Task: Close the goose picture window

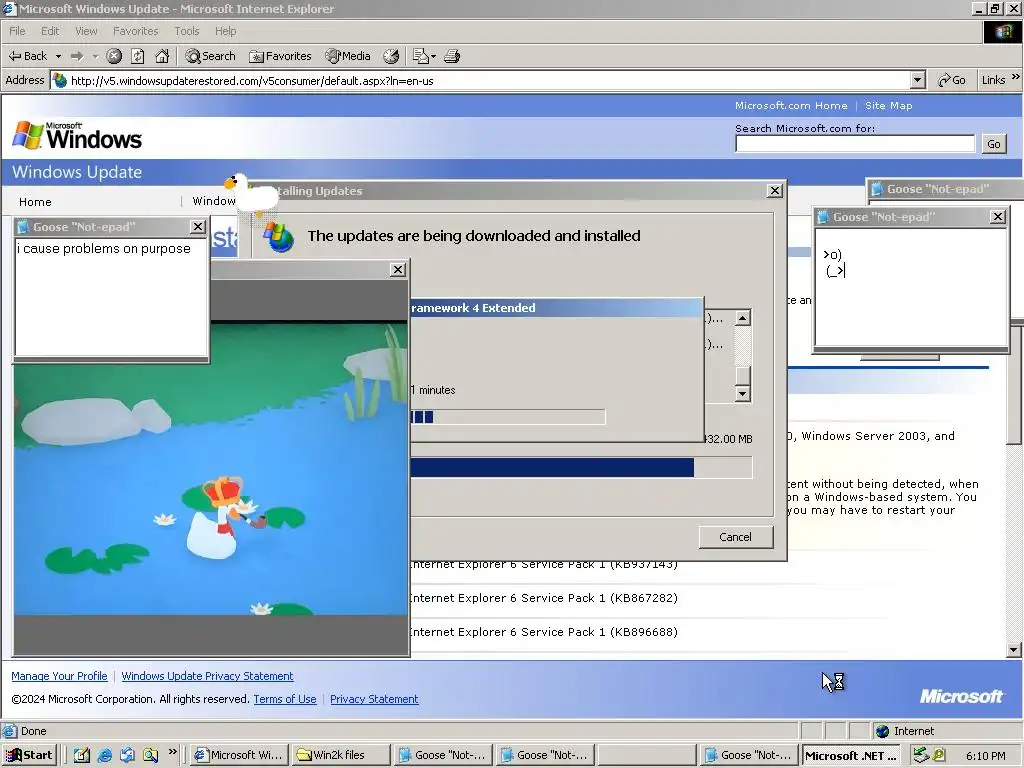Action: click(398, 270)
